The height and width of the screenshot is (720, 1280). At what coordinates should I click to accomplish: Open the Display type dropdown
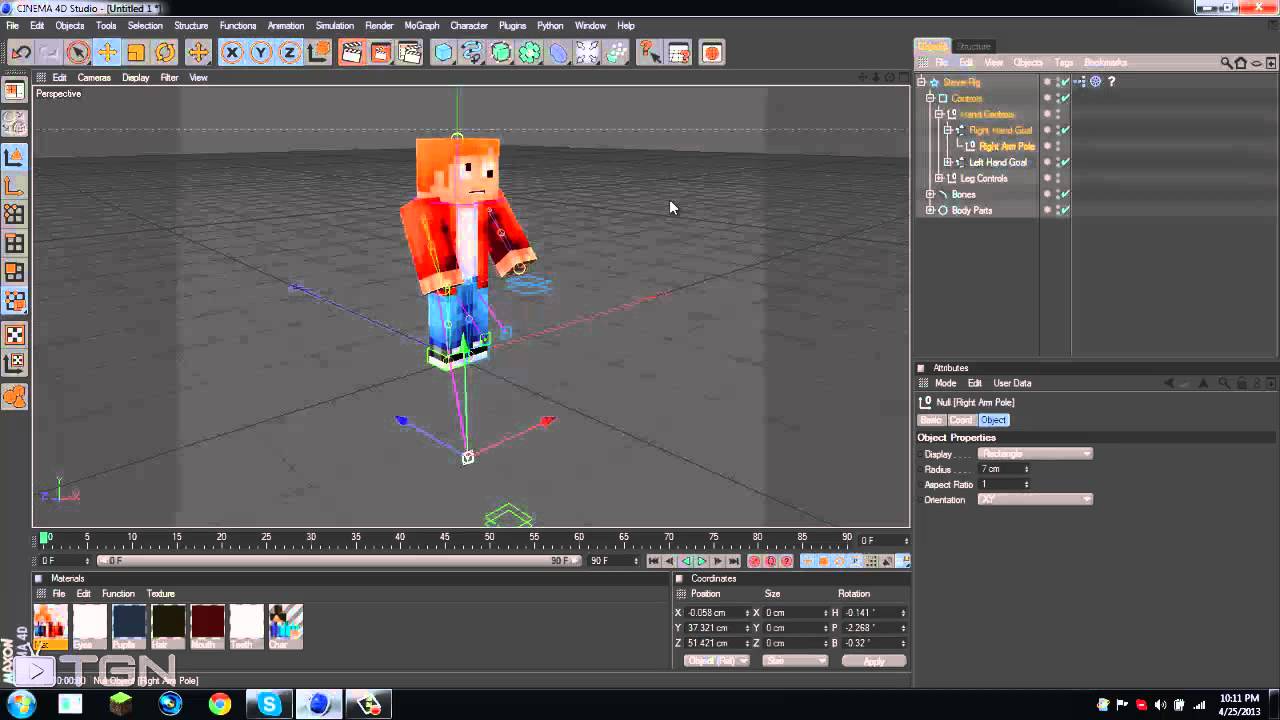1035,454
